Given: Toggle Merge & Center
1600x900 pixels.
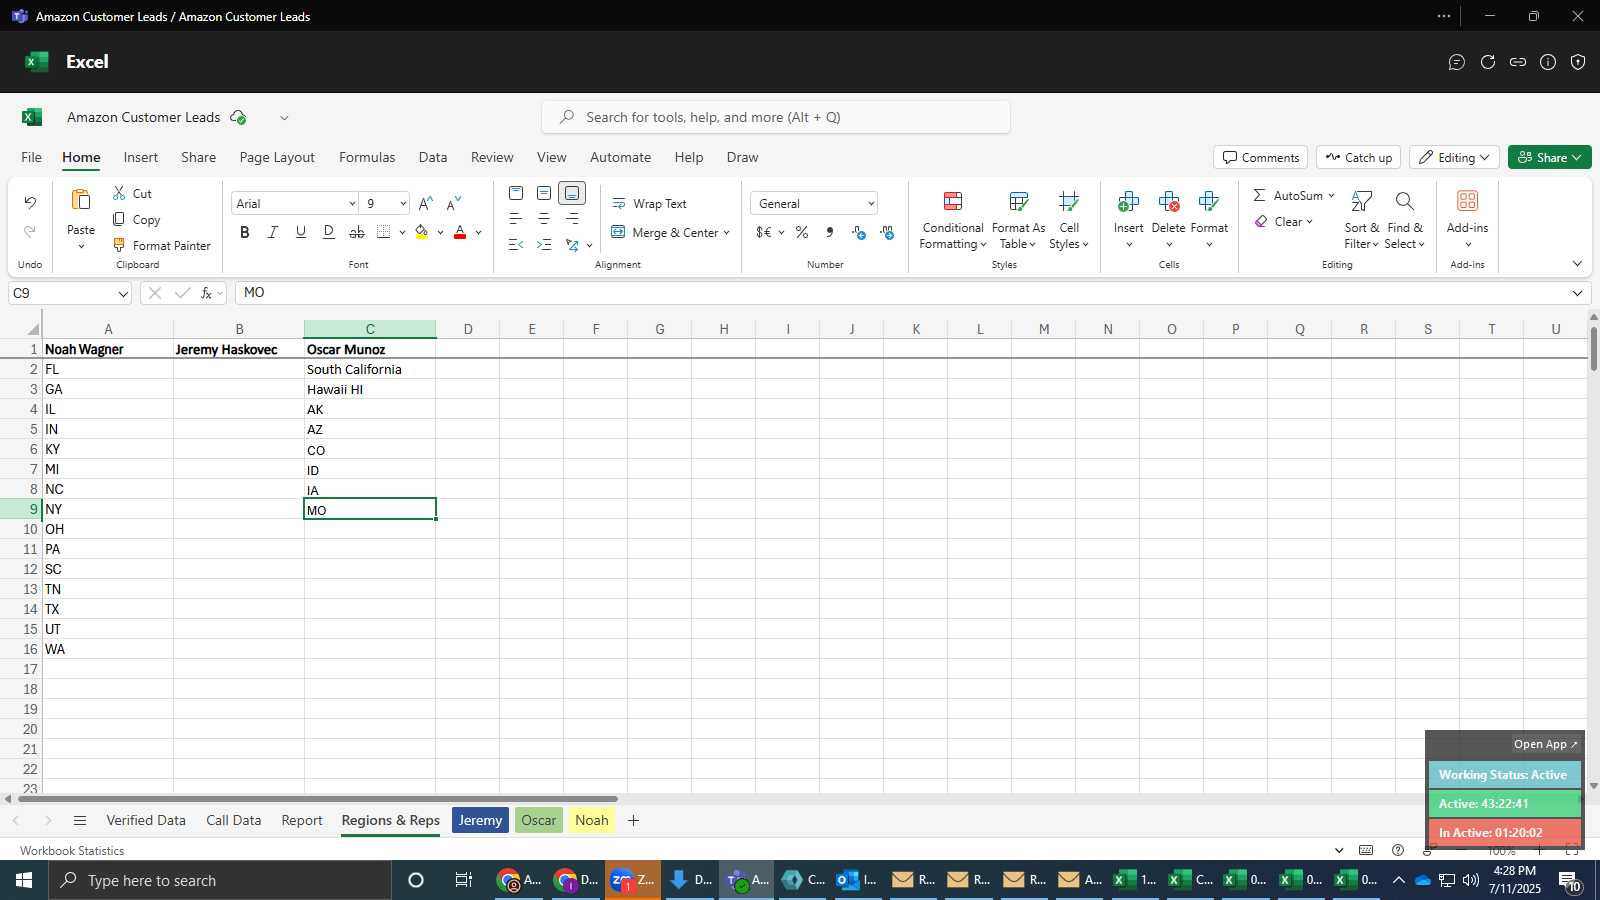Looking at the screenshot, I should 664,232.
